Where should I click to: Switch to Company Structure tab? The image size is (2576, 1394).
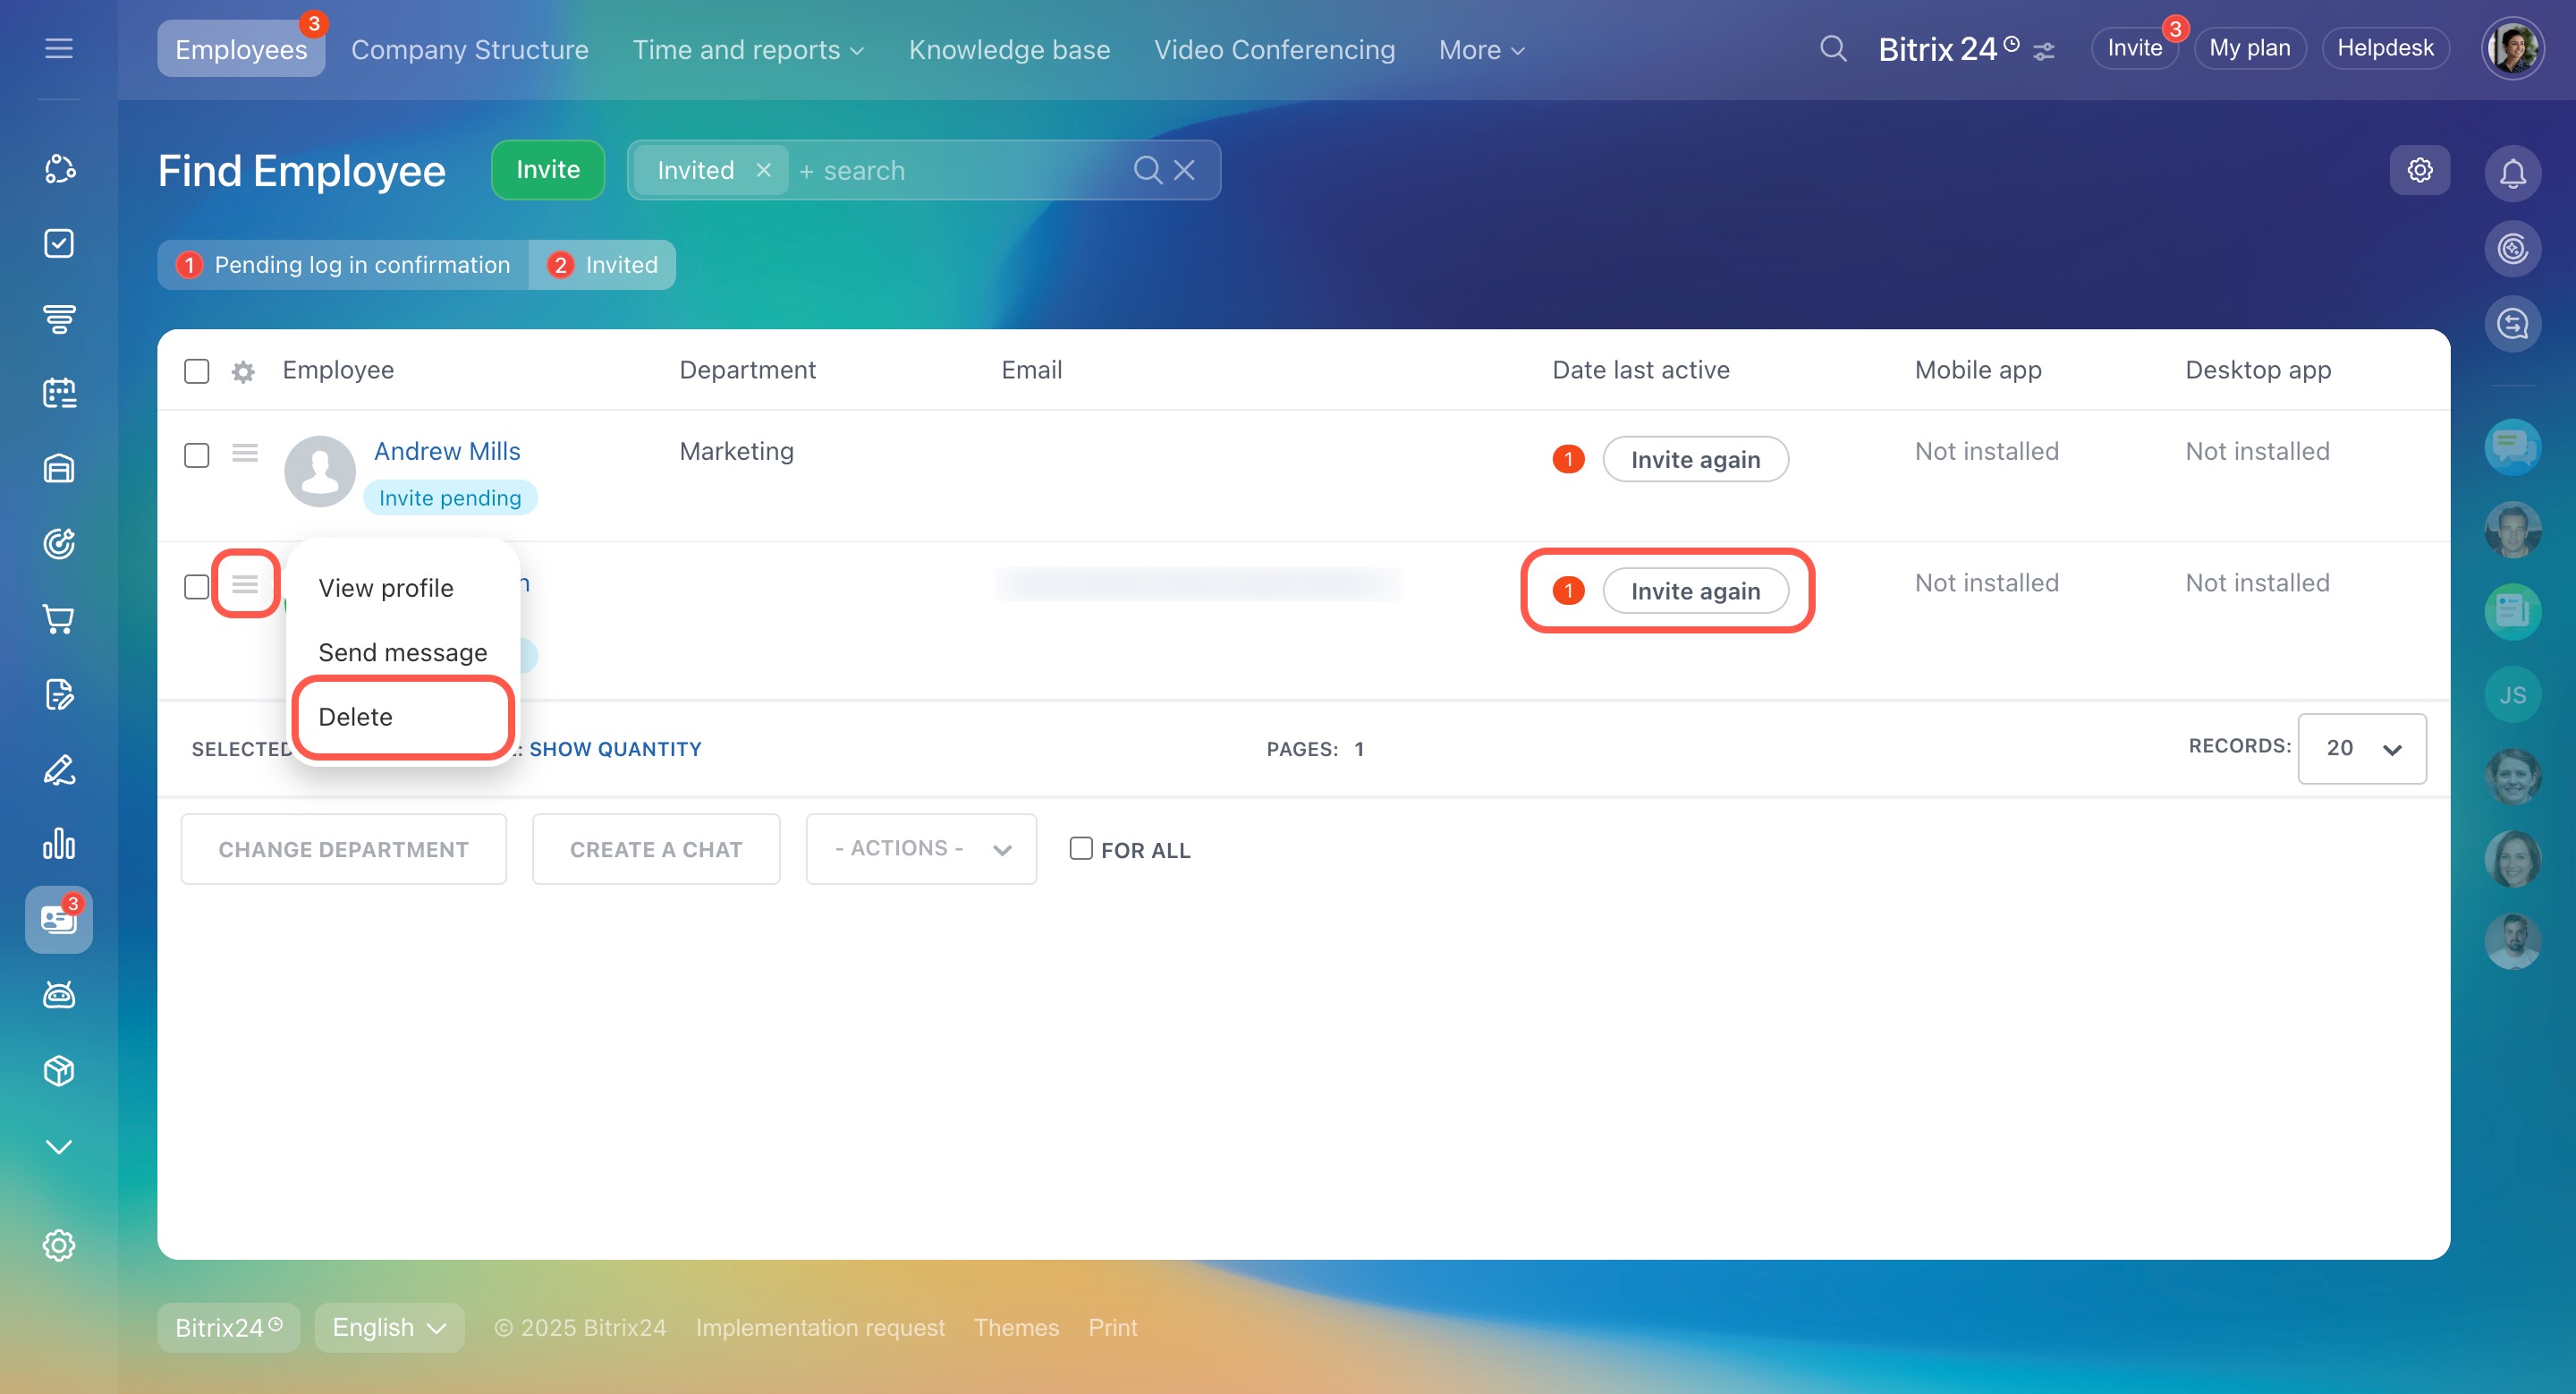click(469, 49)
